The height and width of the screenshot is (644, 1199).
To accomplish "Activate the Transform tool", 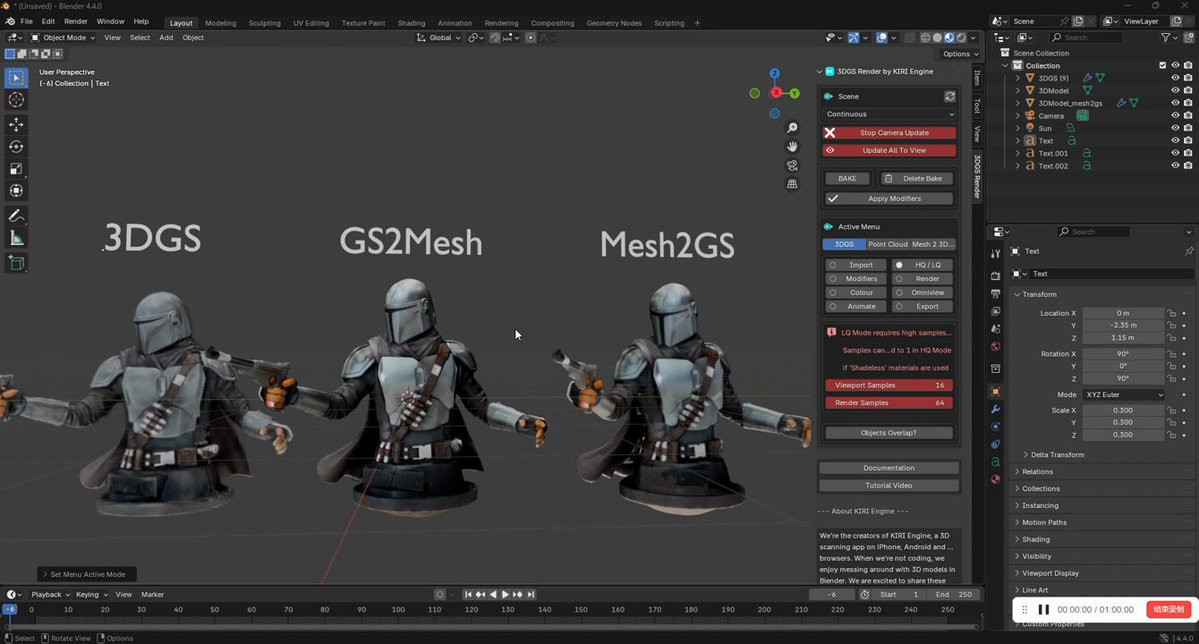I will click(x=16, y=190).
